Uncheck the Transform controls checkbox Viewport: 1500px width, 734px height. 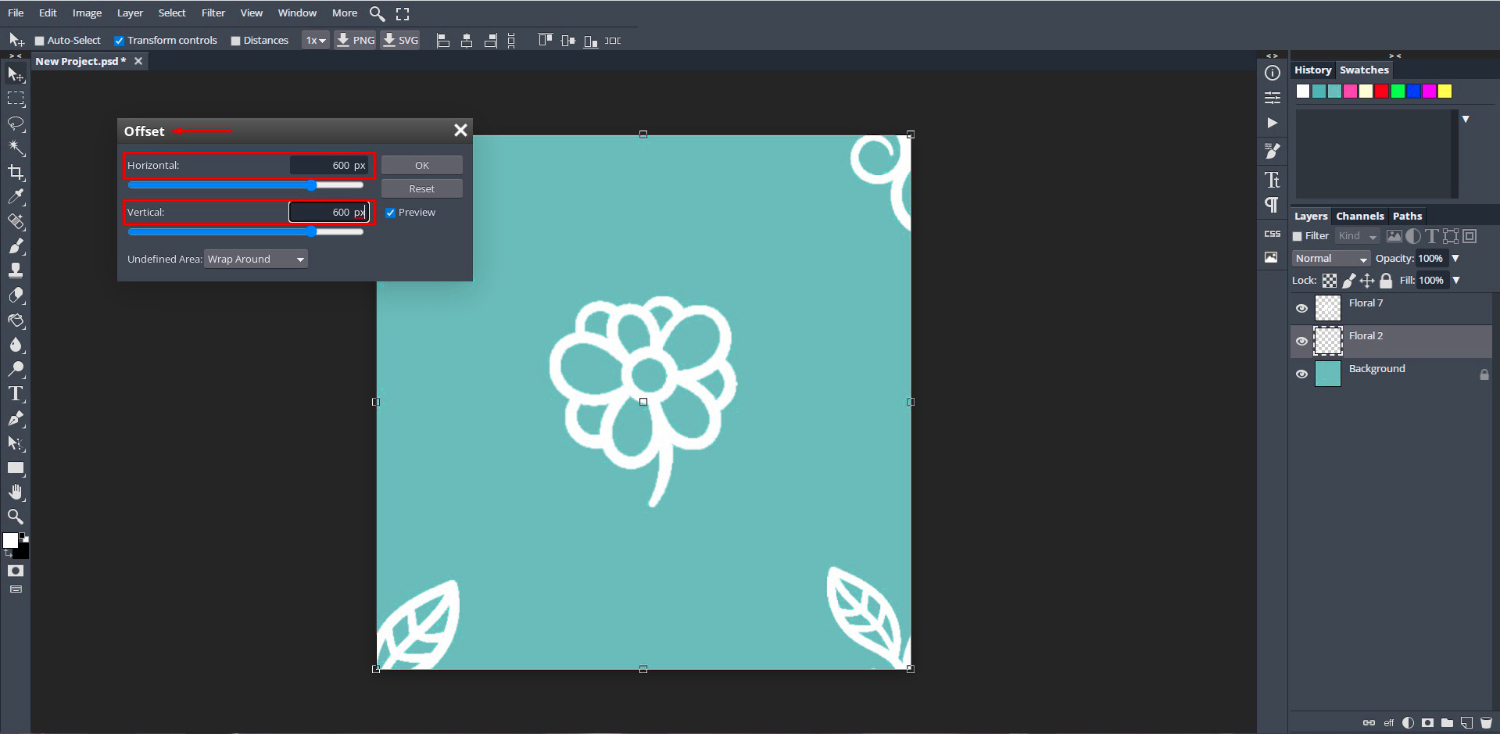(x=119, y=41)
